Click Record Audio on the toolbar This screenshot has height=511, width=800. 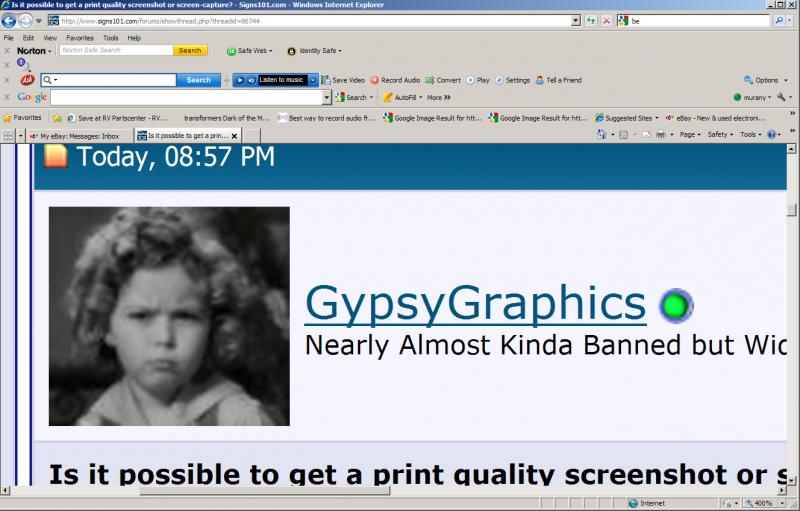pos(395,81)
